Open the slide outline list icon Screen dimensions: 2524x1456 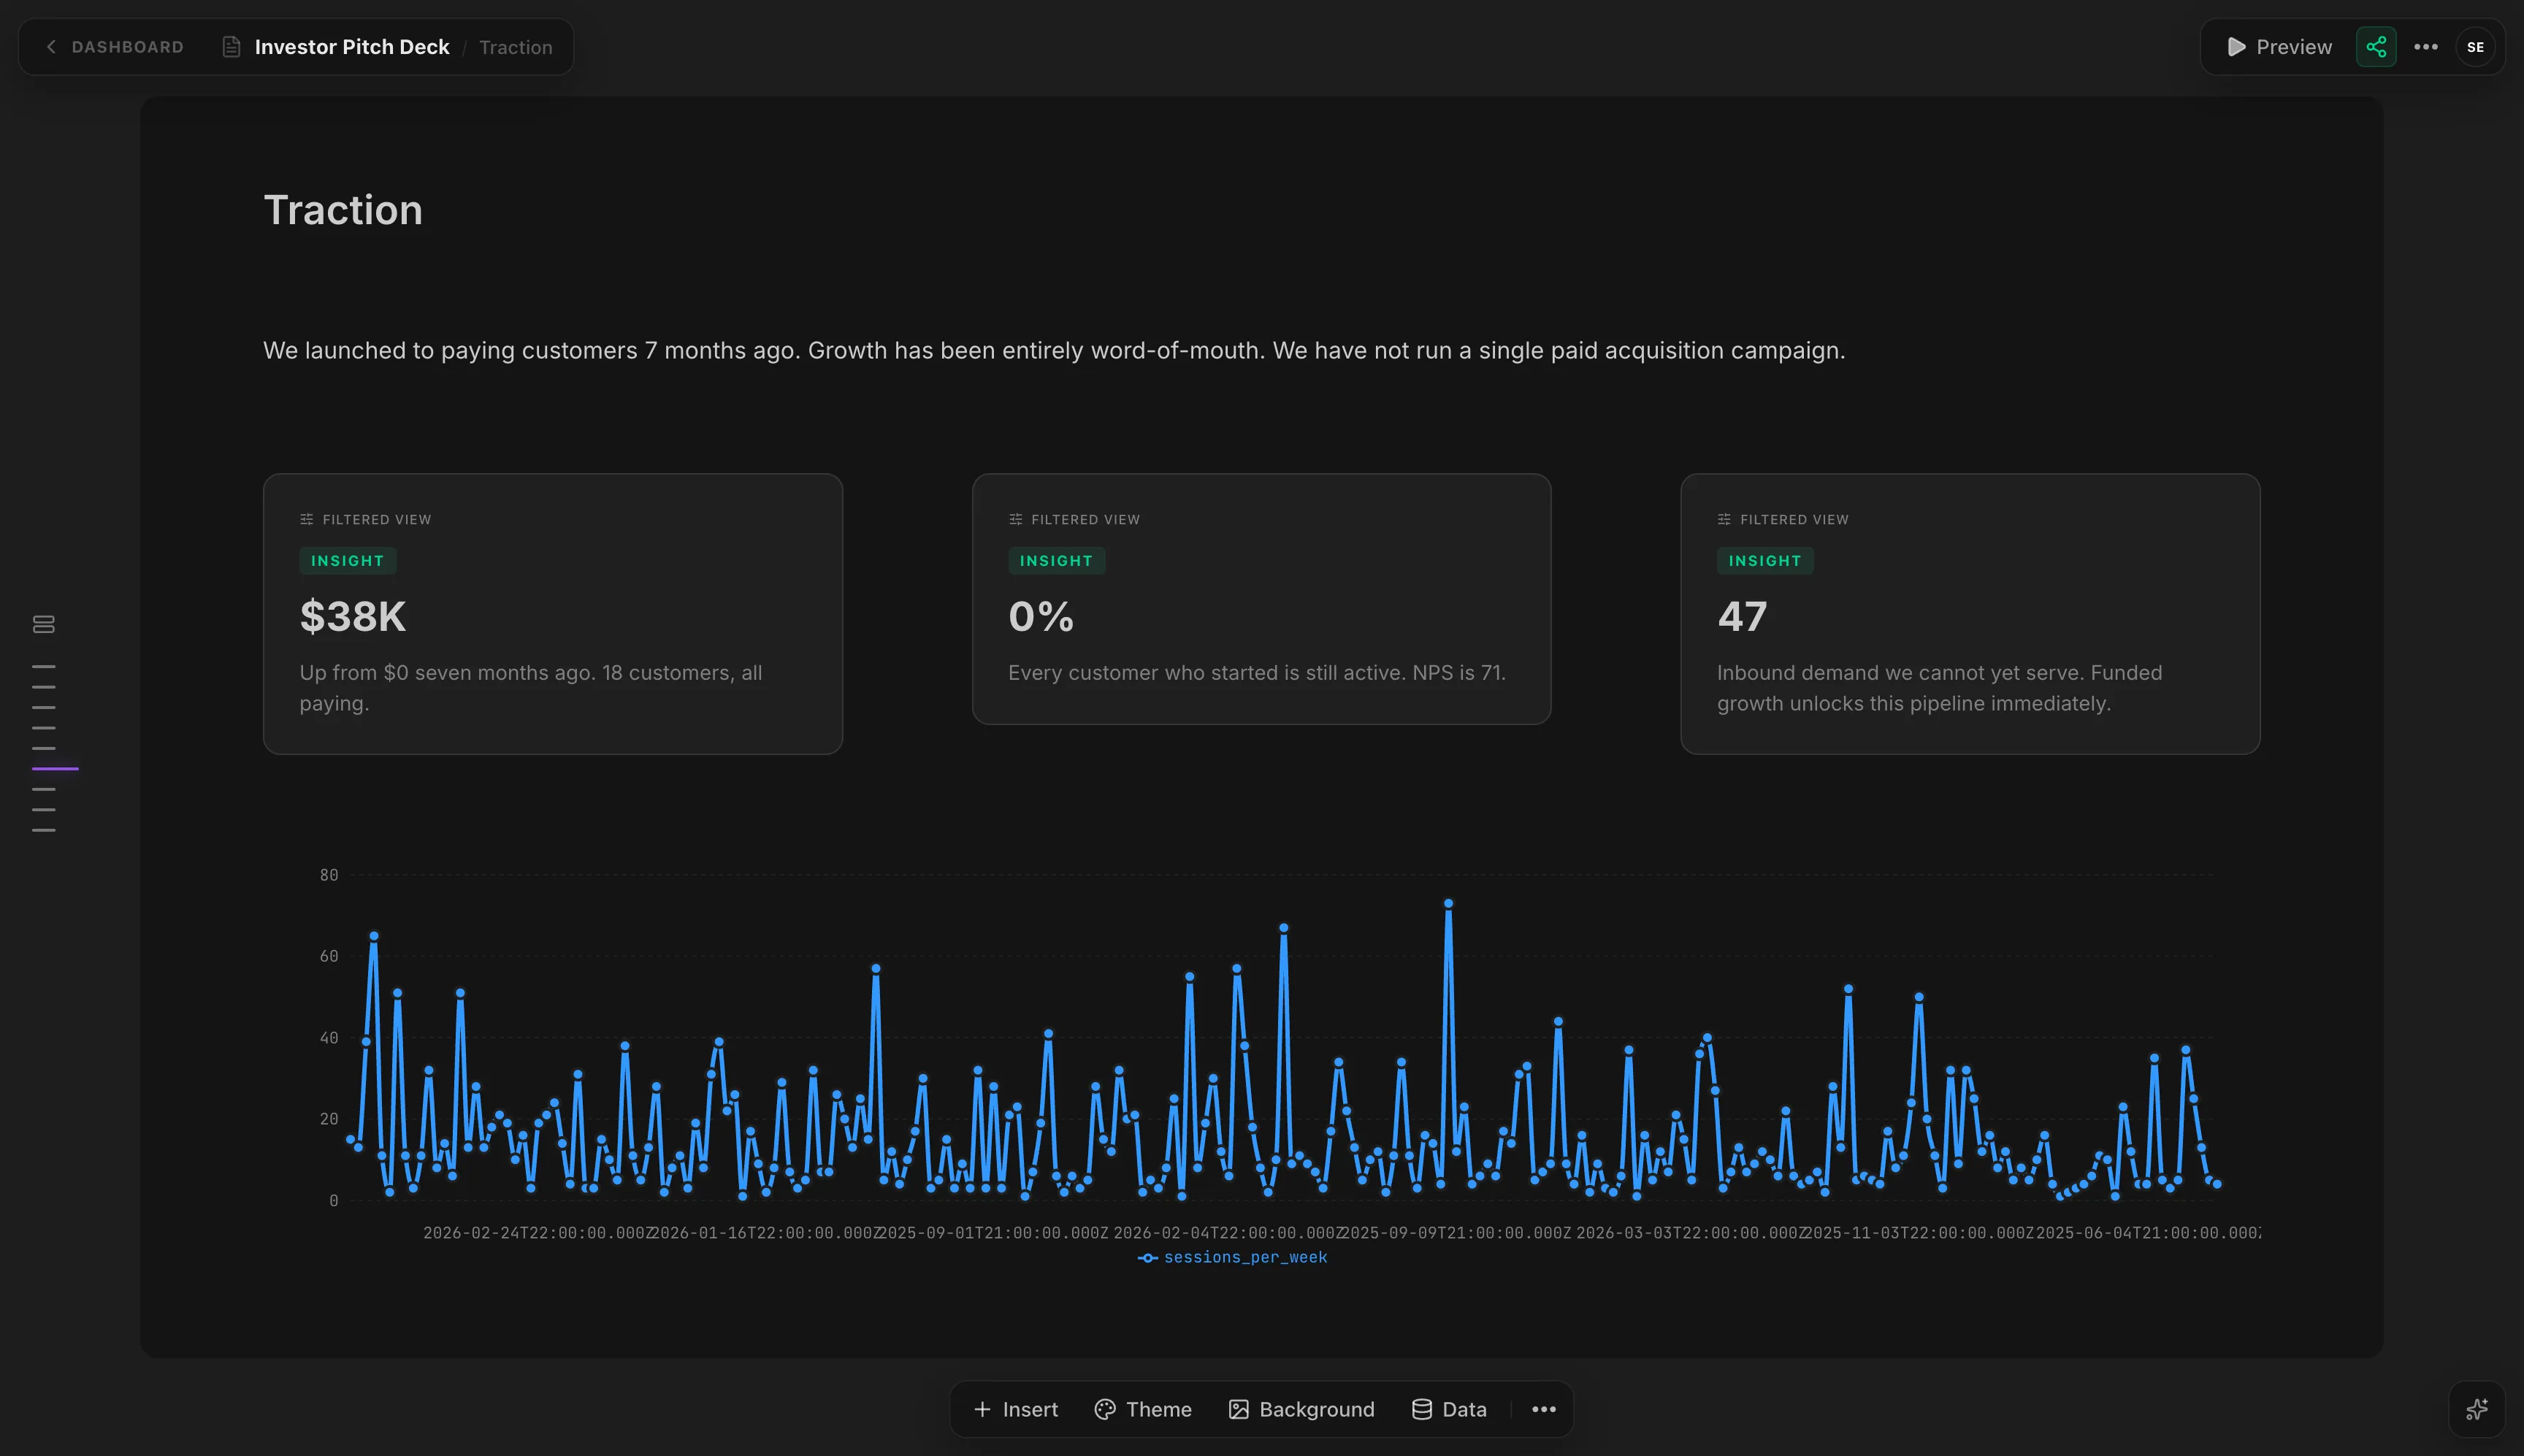coord(43,624)
